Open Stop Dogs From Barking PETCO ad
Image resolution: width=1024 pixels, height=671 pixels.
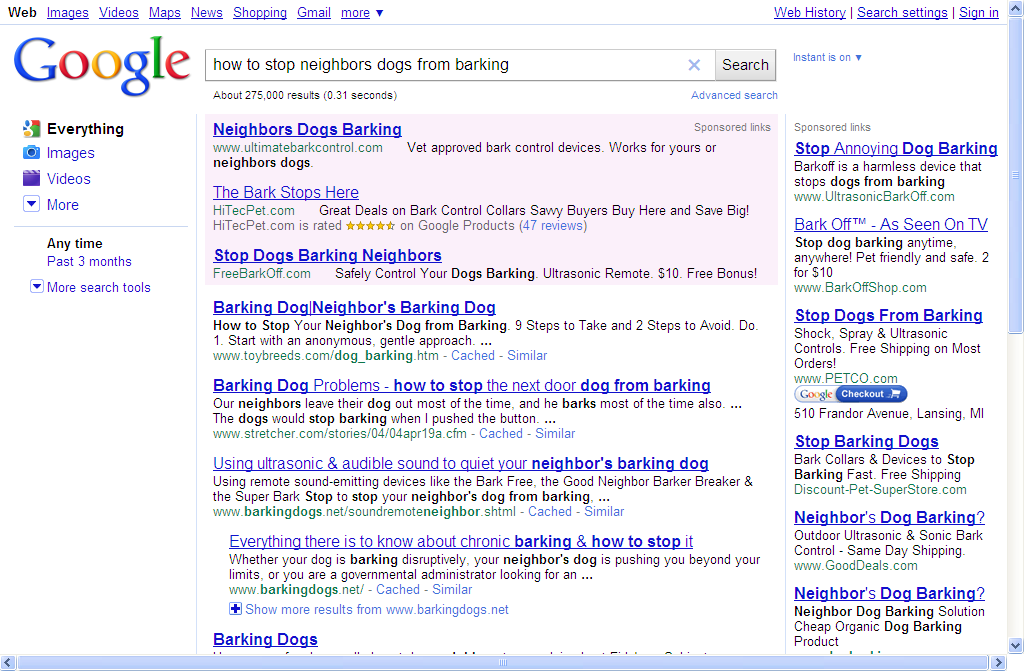(889, 316)
